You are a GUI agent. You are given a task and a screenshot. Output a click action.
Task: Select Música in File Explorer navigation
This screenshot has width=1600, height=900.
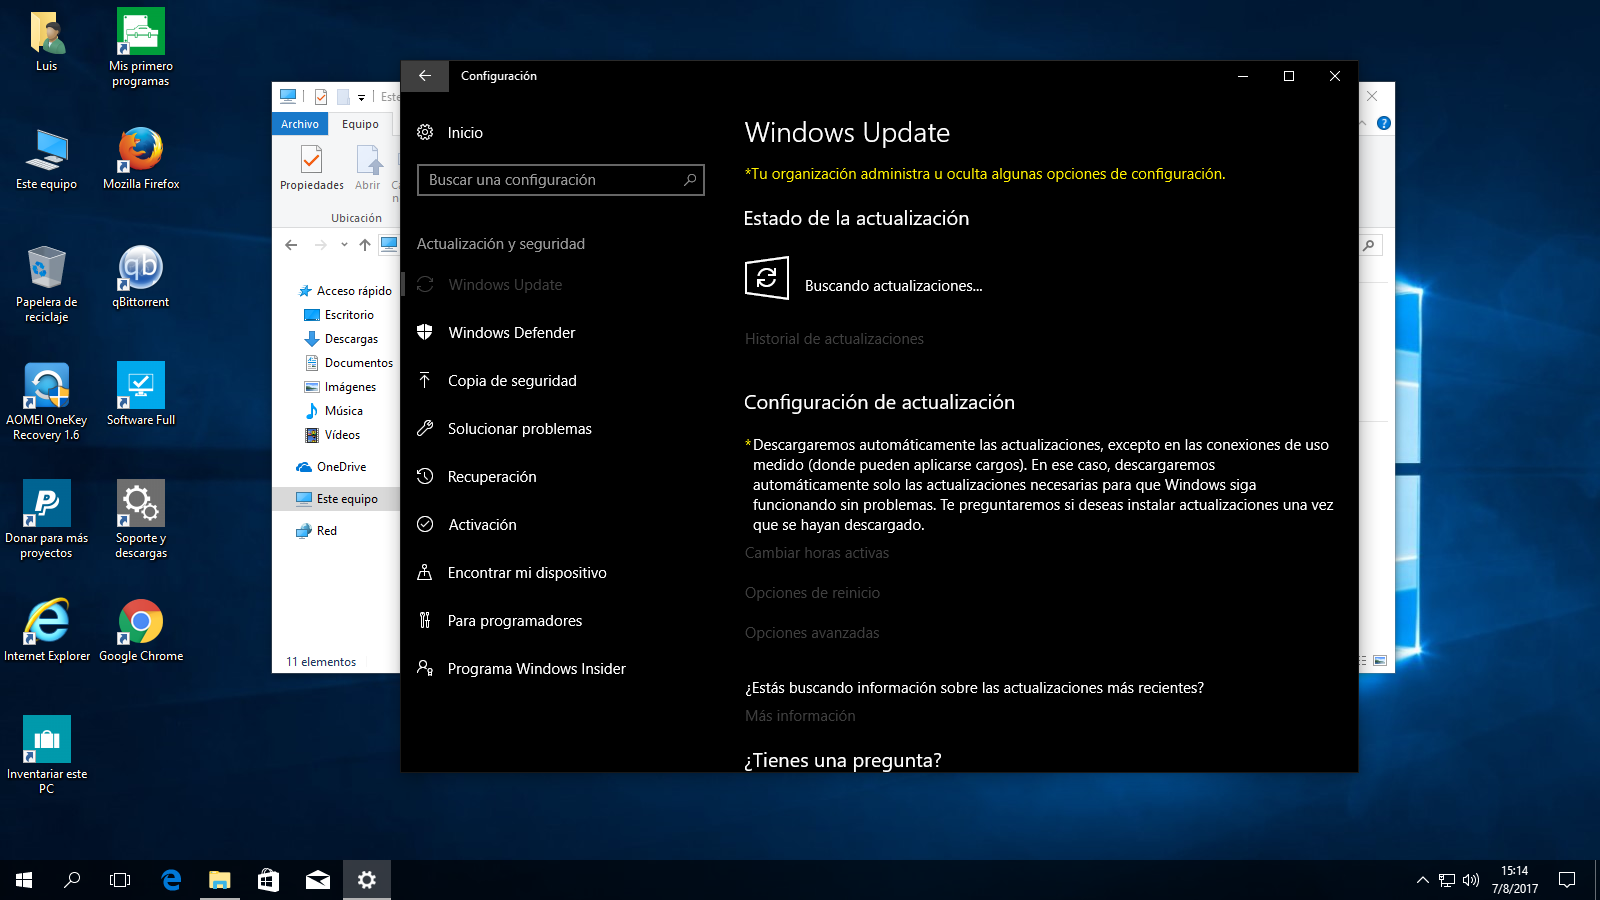click(x=333, y=411)
